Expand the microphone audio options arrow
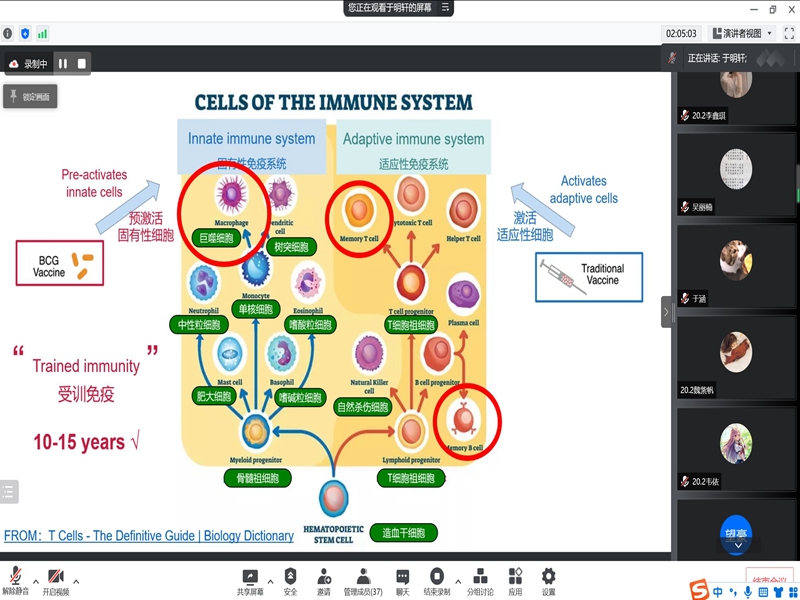The image size is (800, 600). (36, 580)
